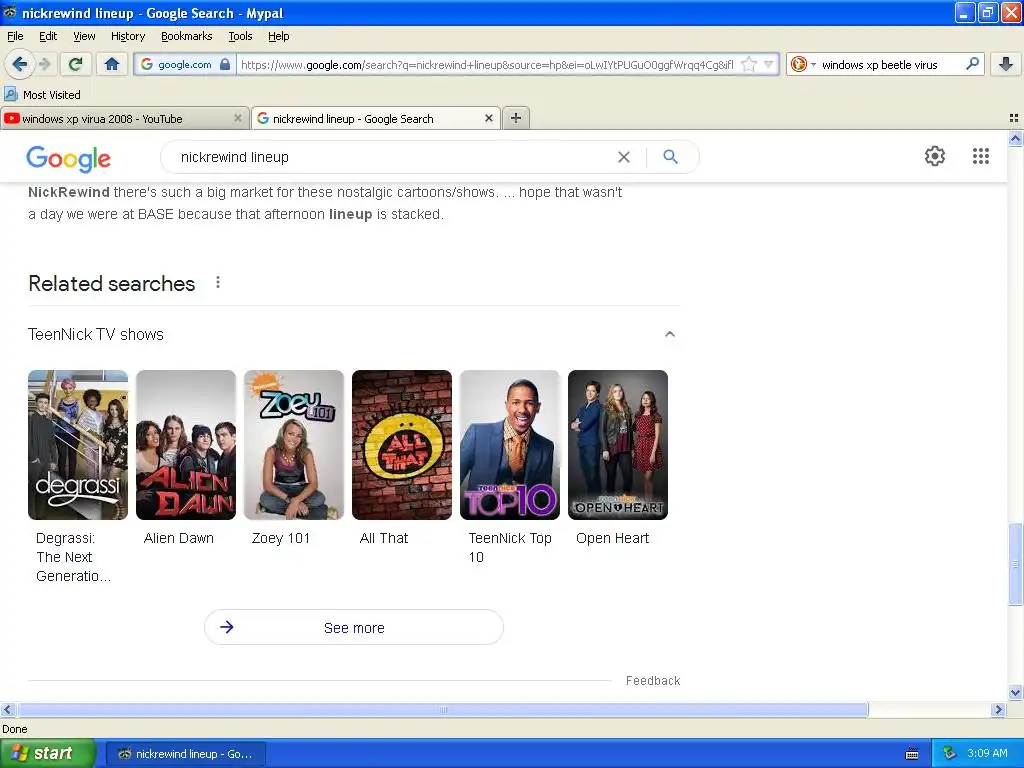This screenshot has width=1024, height=768.
Task: Open the Downloads arrow button
Action: coord(1006,64)
